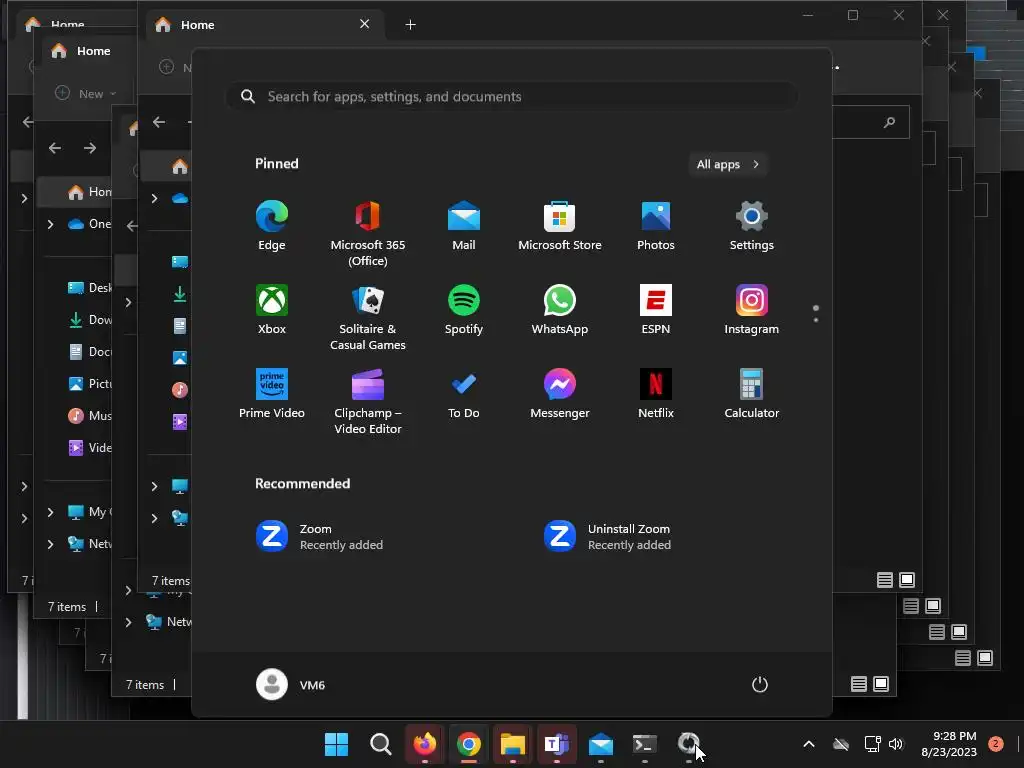Click forward arrow in back Explorer window
The image size is (1024, 768).
(x=90, y=148)
